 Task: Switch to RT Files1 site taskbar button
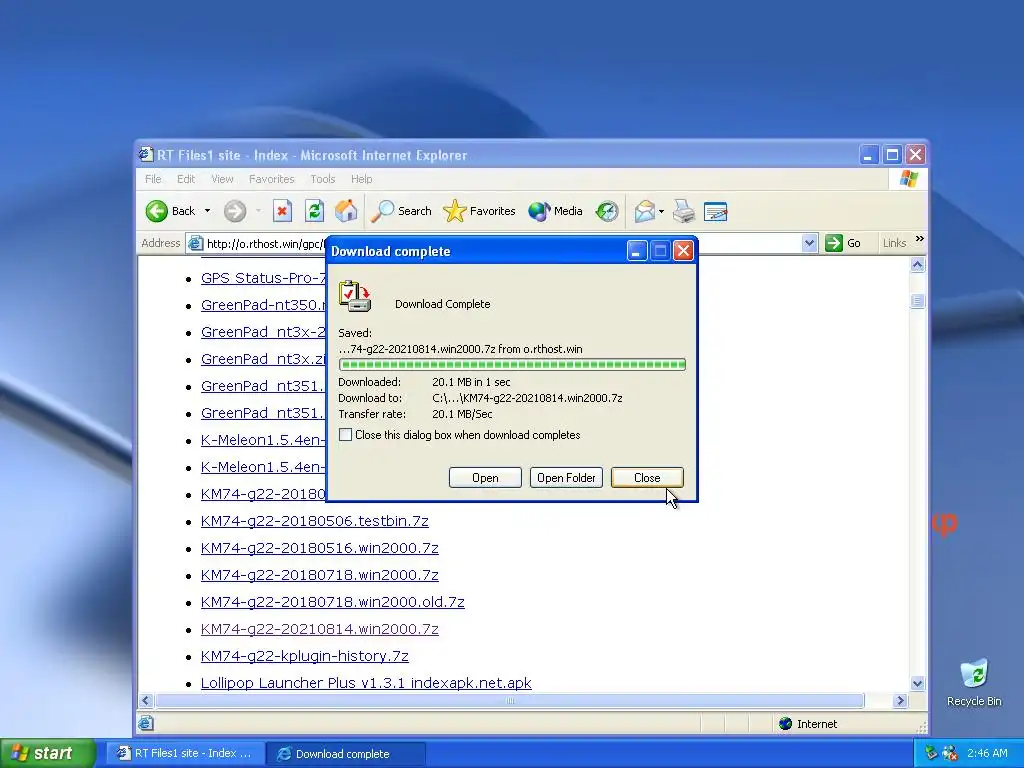[184, 753]
